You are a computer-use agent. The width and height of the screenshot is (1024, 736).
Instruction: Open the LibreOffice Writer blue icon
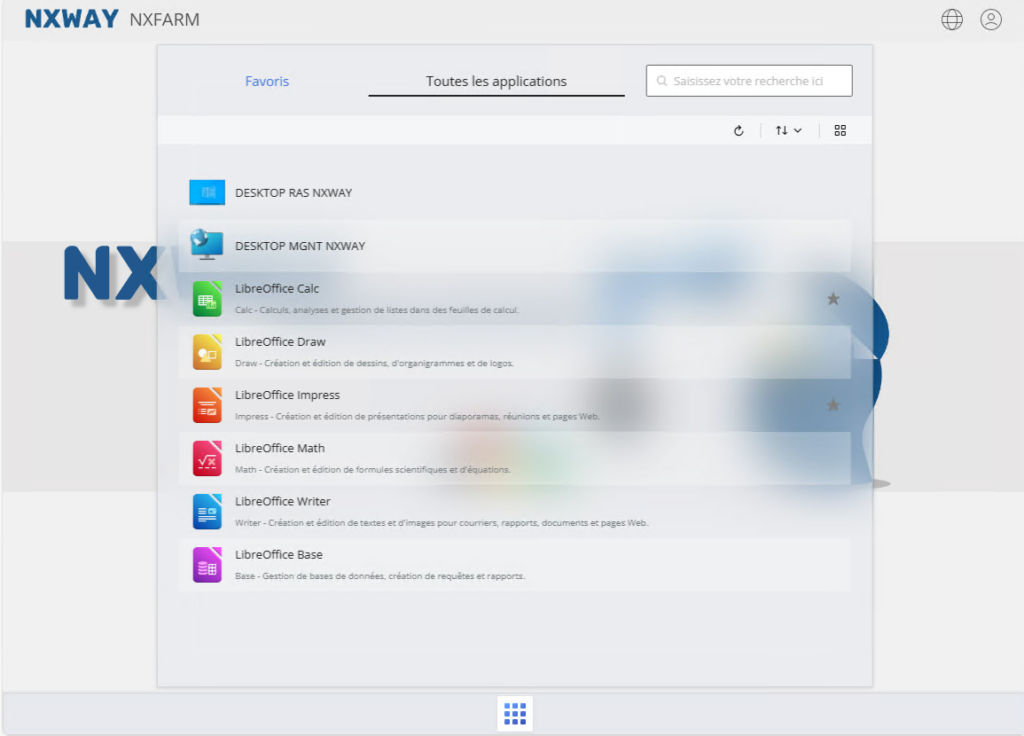coord(207,511)
